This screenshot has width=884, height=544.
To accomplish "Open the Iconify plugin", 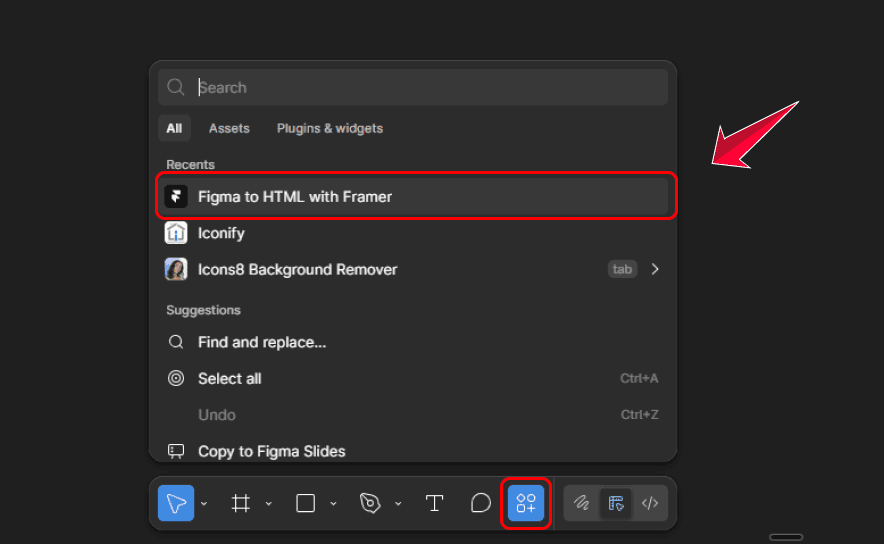I will click(x=413, y=233).
